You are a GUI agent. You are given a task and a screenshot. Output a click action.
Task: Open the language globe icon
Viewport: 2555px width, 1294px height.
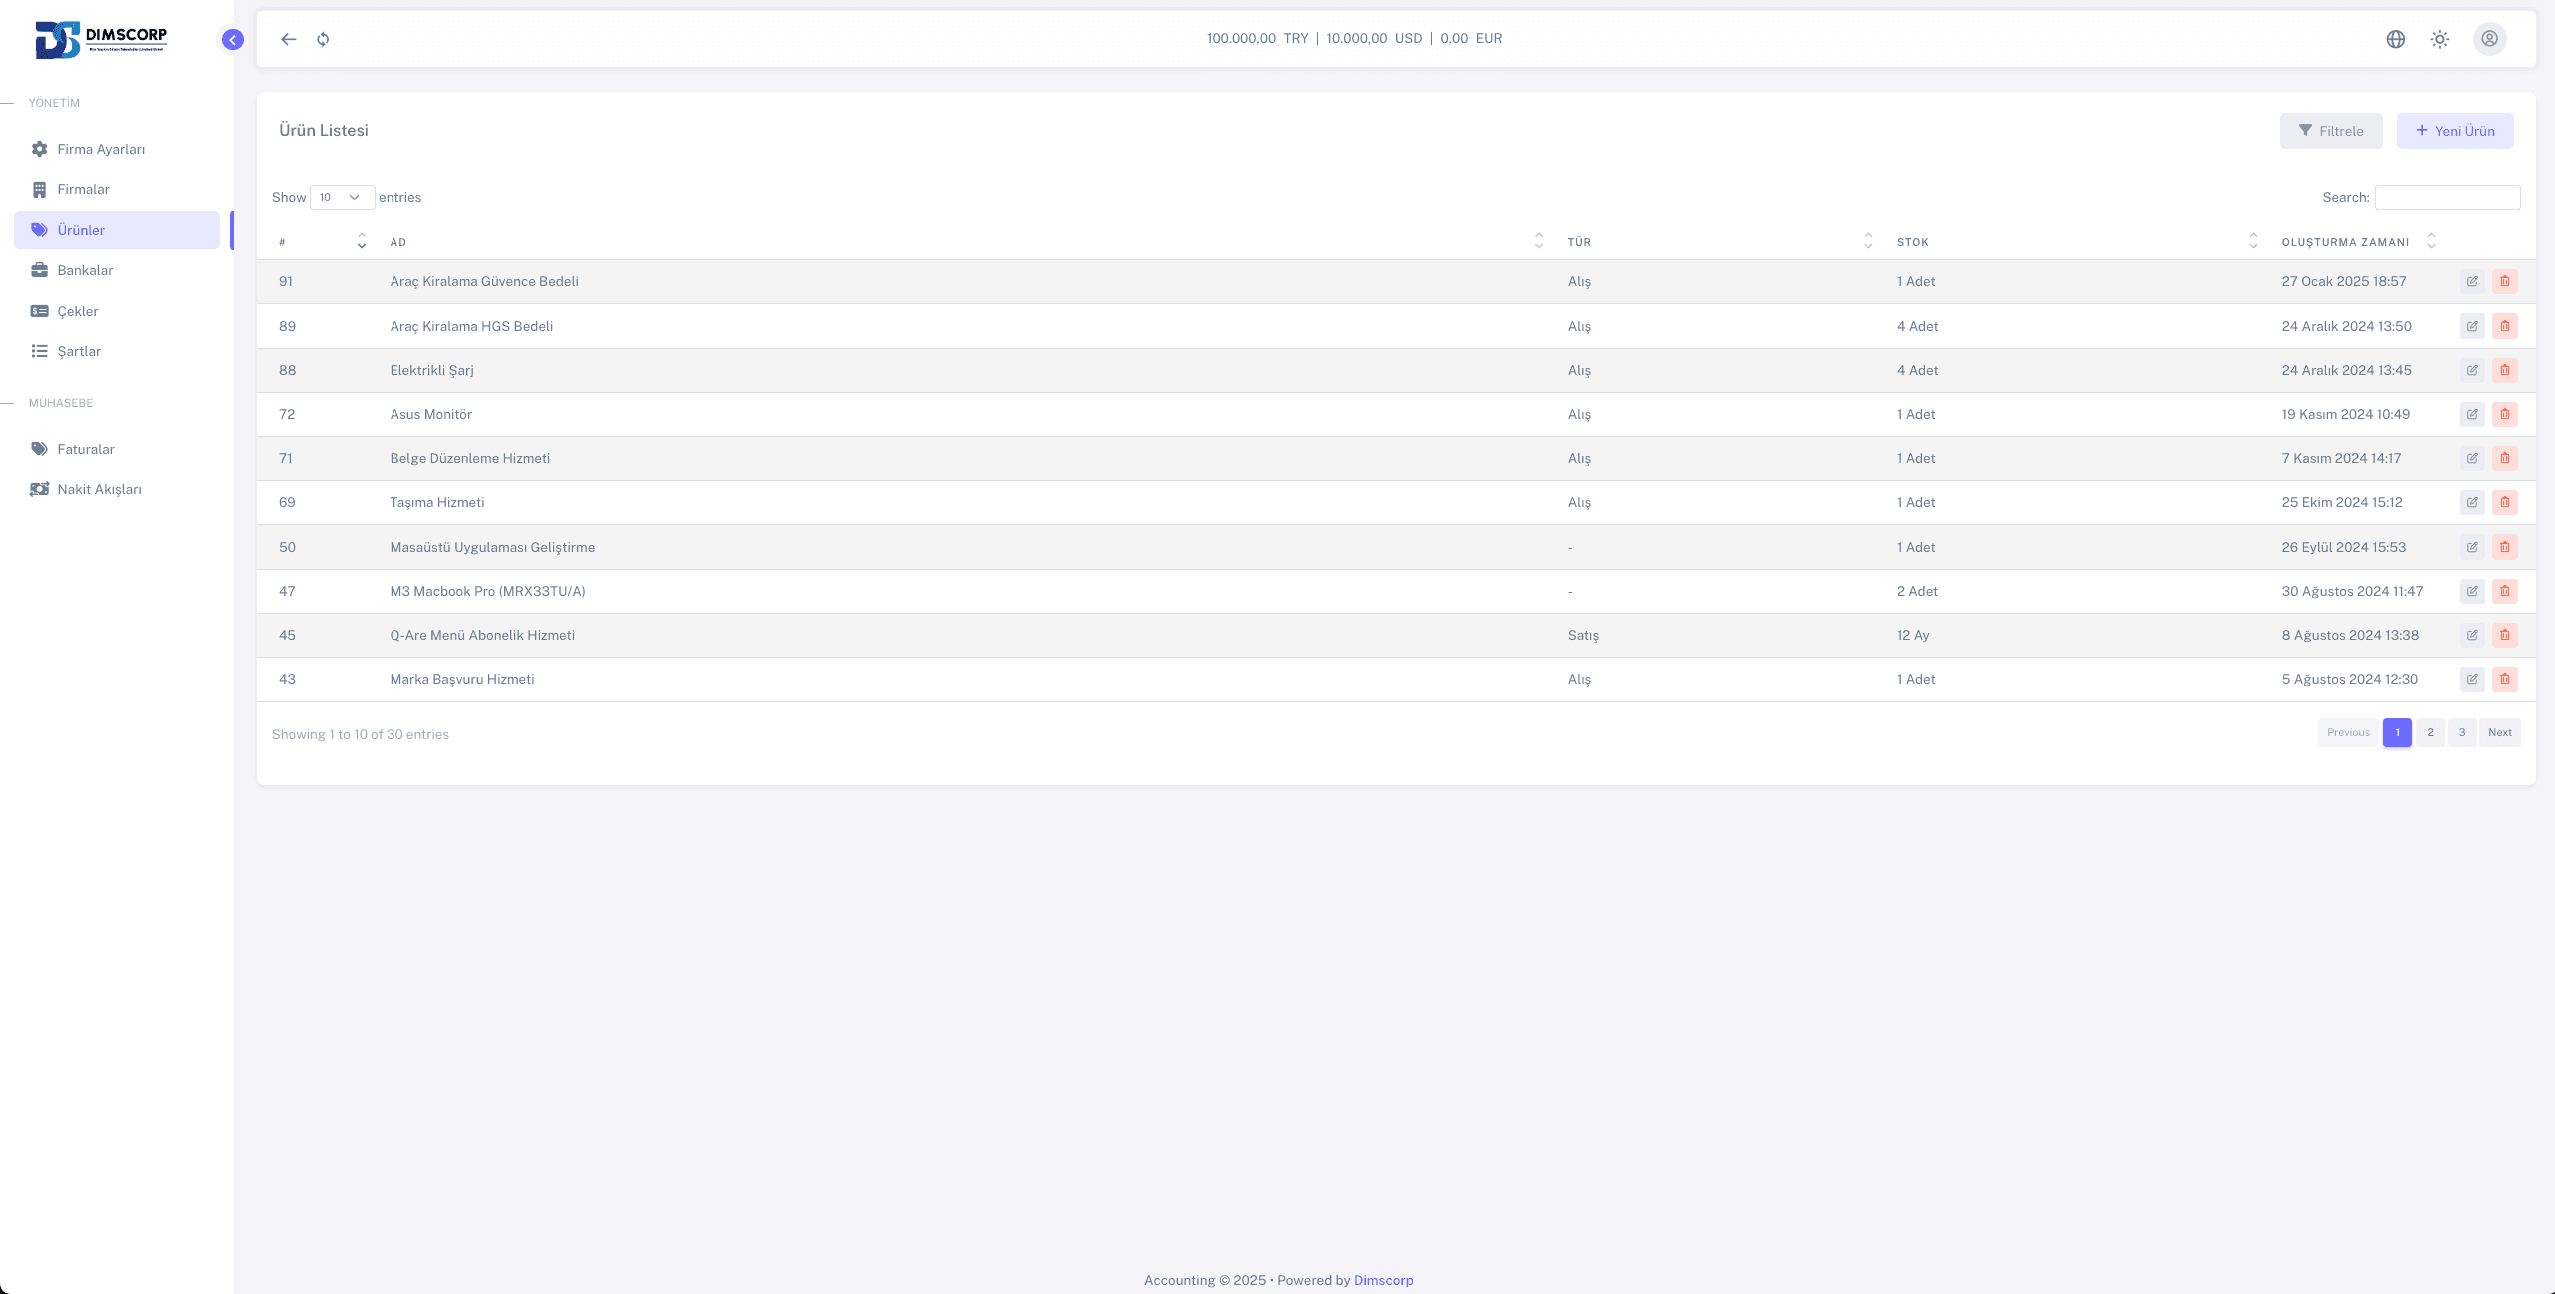(2395, 39)
